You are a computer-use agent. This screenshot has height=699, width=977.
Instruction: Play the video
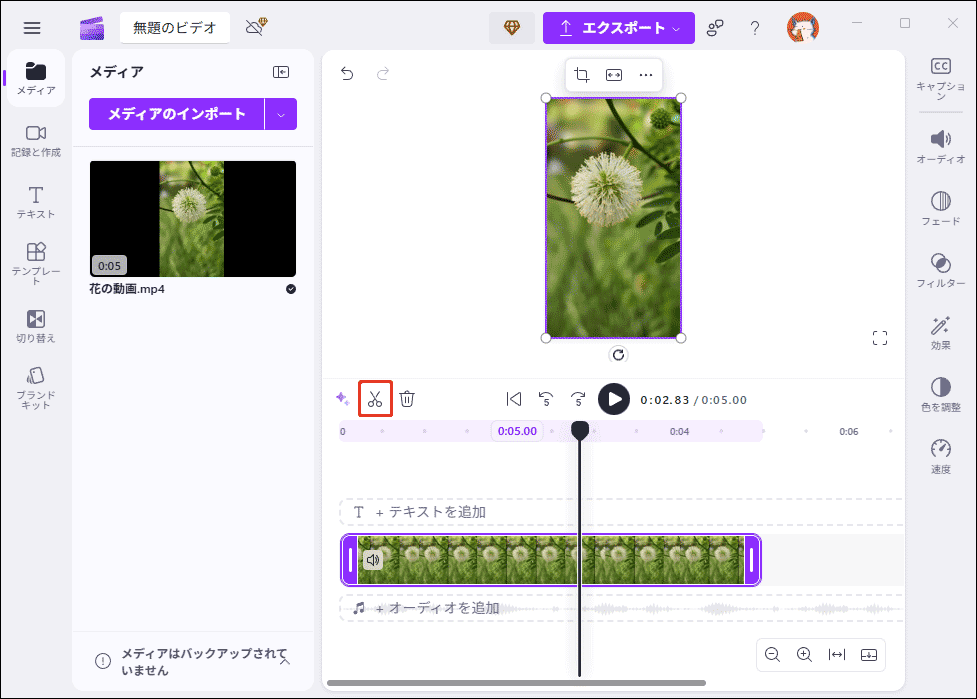click(x=614, y=399)
